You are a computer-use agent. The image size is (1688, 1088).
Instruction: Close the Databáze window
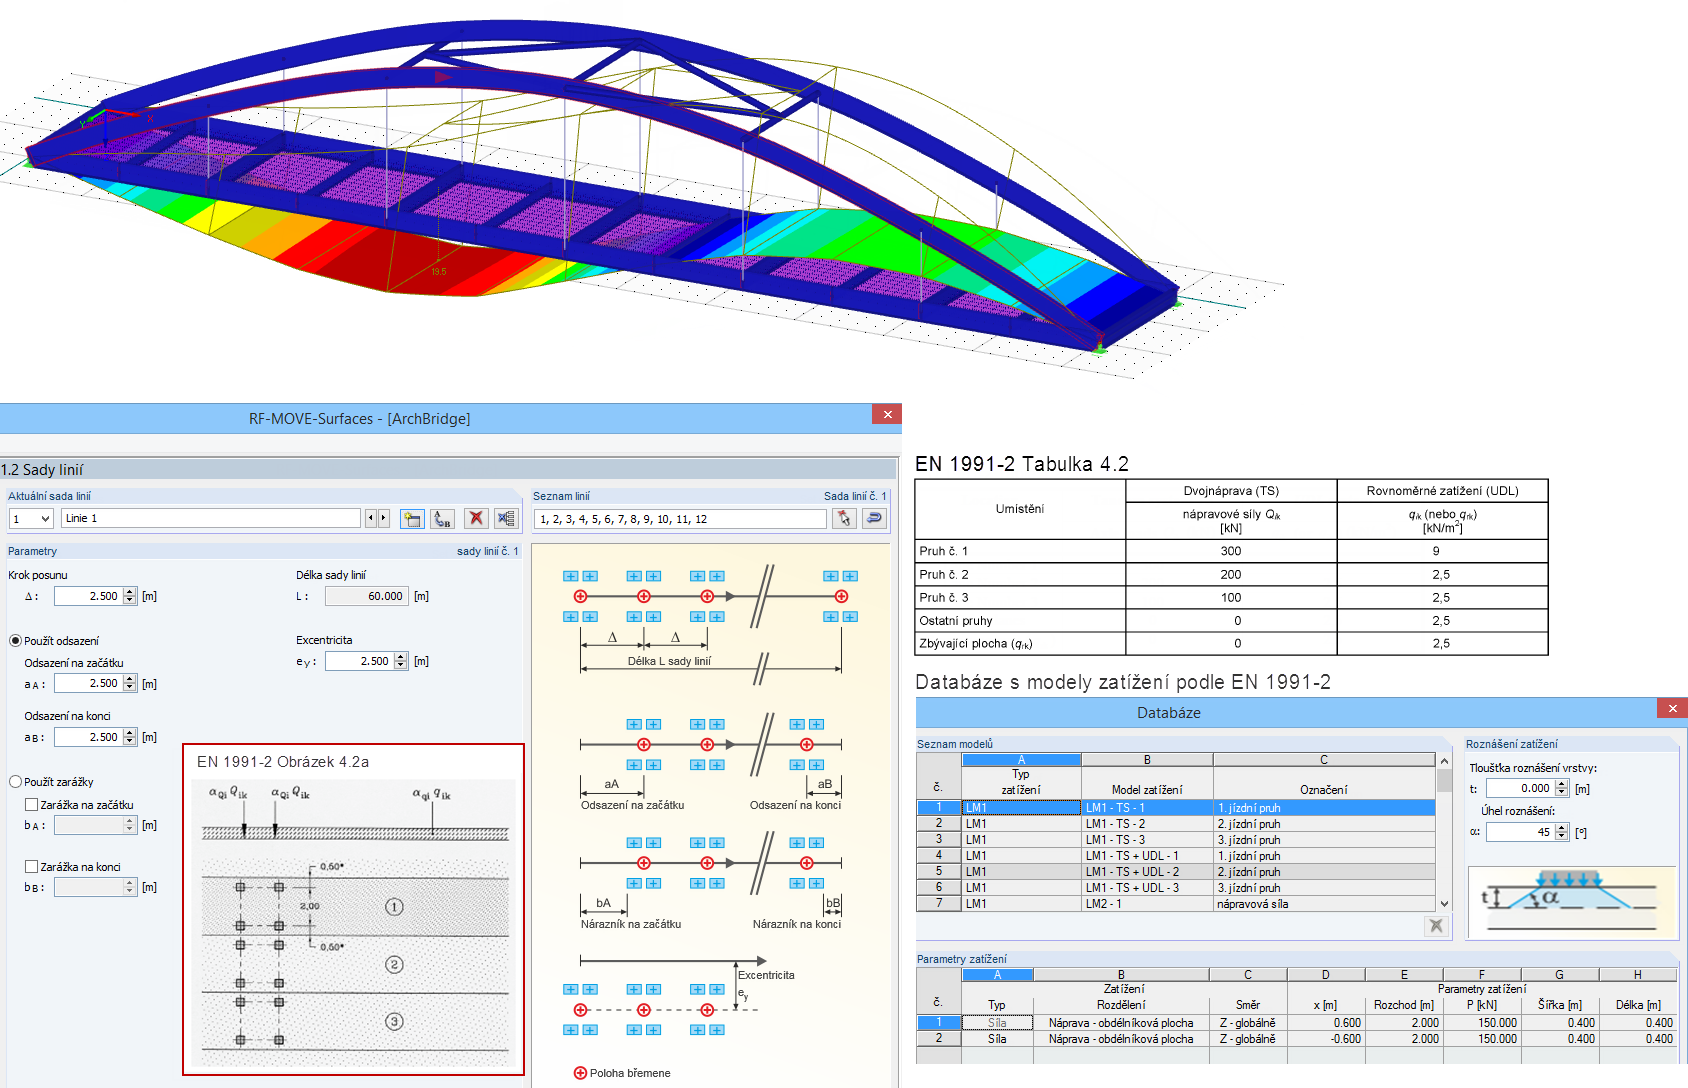[x=1672, y=708]
